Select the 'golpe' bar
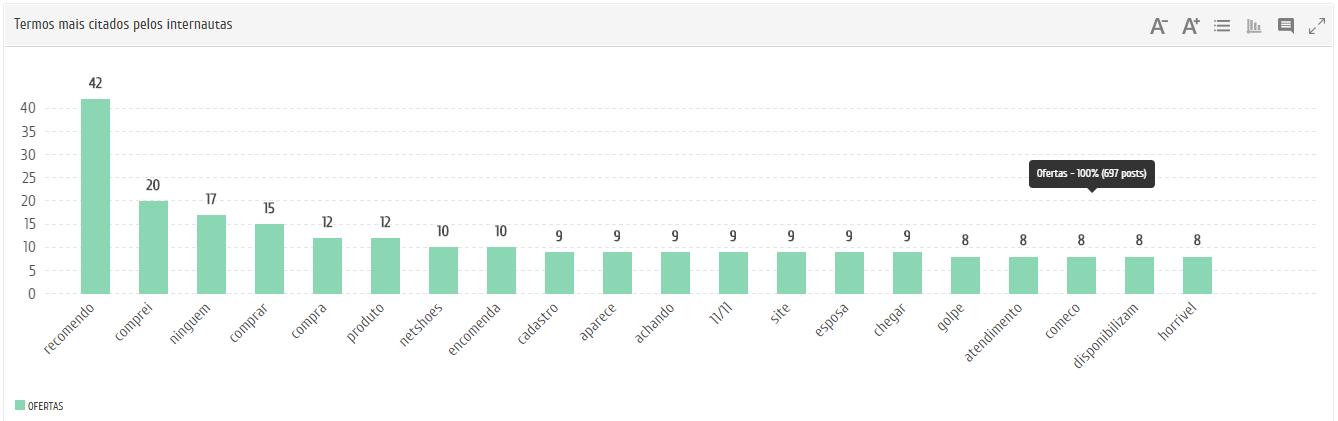Viewport: 1338px width, 421px height. point(965,275)
